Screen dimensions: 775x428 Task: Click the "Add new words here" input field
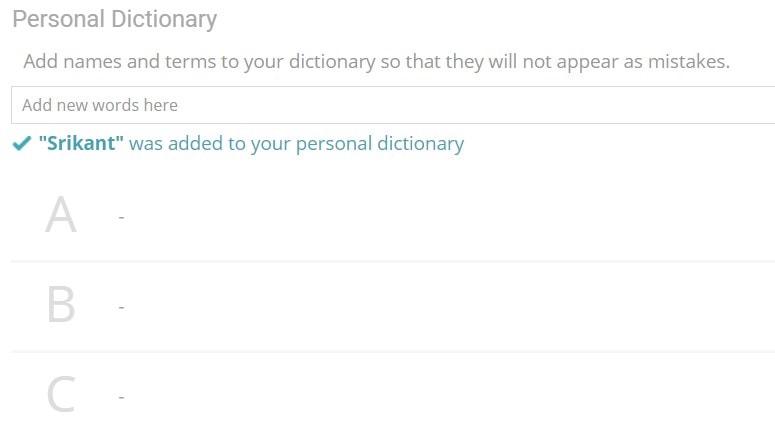pyautogui.click(x=390, y=105)
